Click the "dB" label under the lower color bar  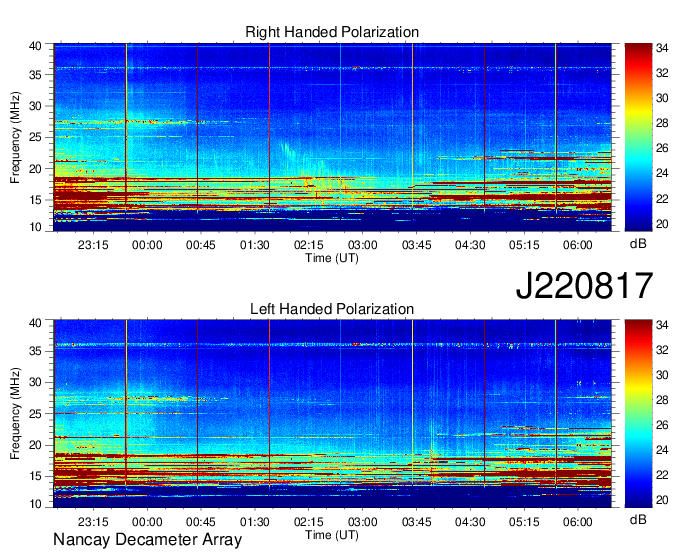pyautogui.click(x=638, y=520)
